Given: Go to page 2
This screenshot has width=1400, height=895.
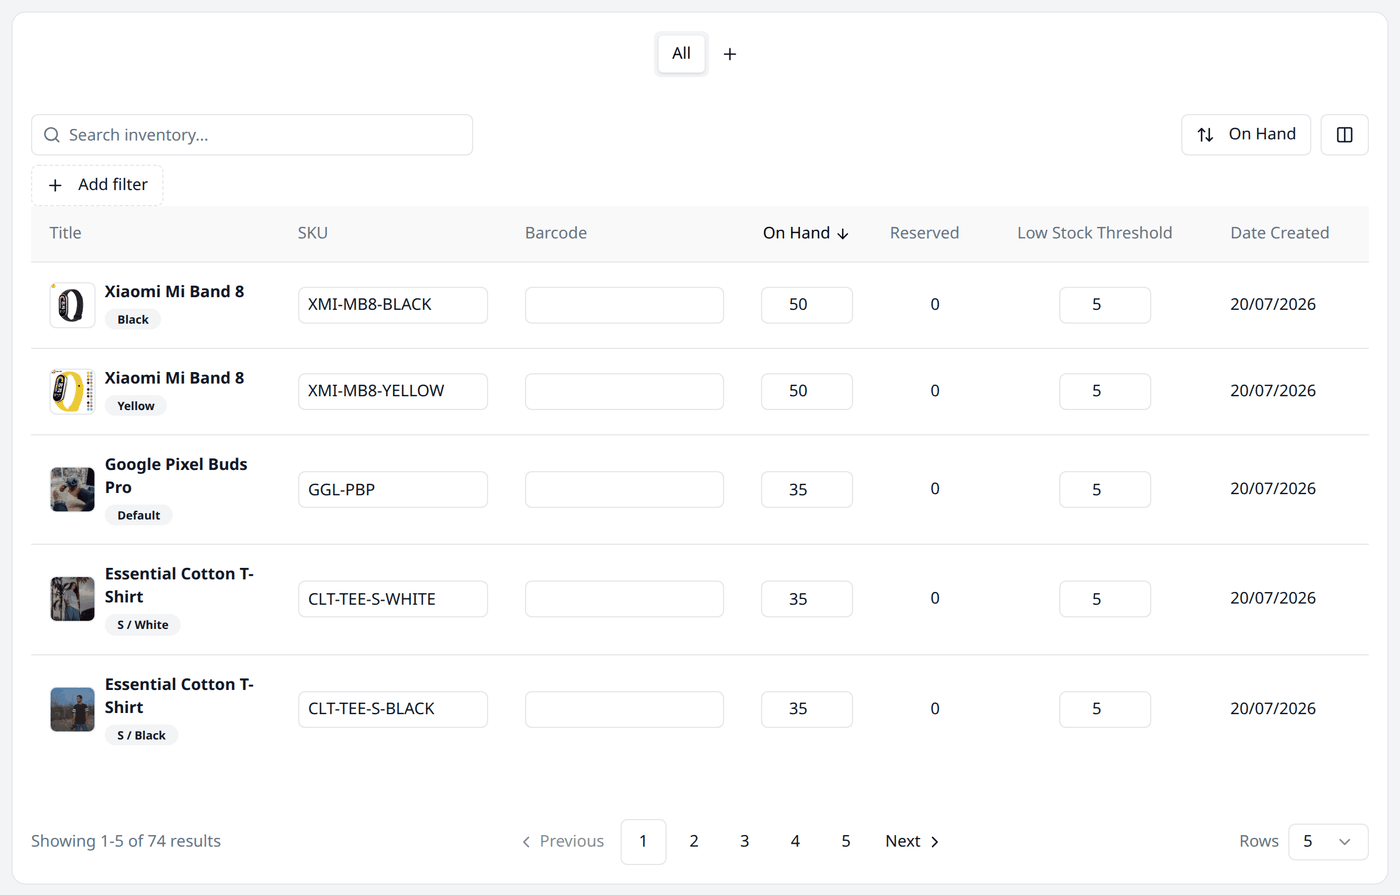Looking at the screenshot, I should 694,842.
